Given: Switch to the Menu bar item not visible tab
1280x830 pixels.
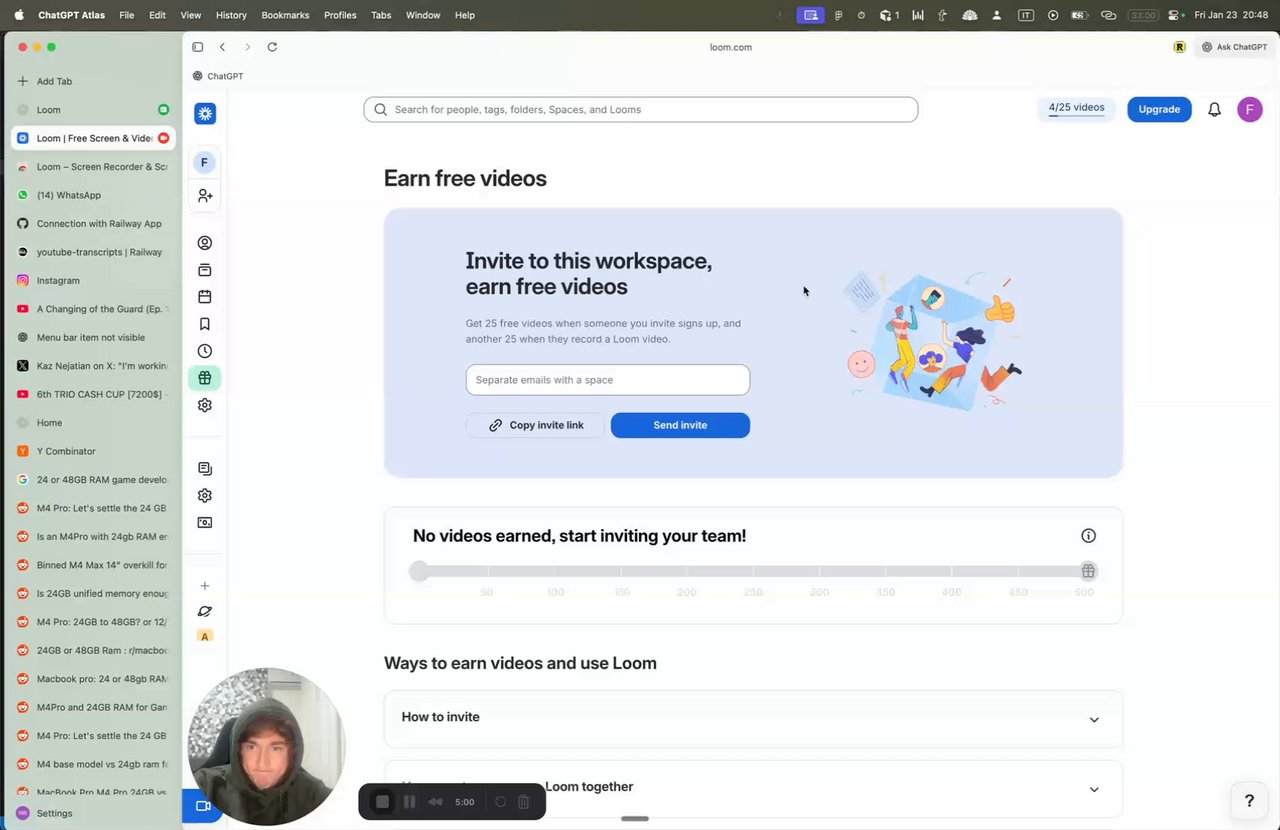Looking at the screenshot, I should pos(94,338).
